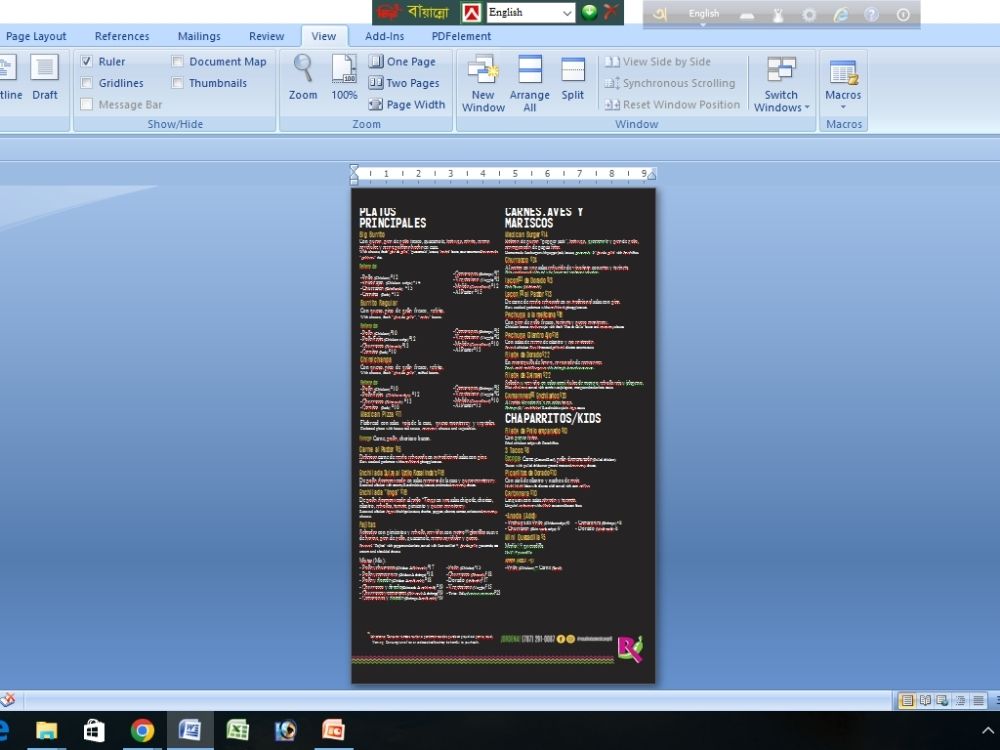Screen dimensions: 1000x750
Task: Select Web Layout view in status bar
Action: click(943, 701)
